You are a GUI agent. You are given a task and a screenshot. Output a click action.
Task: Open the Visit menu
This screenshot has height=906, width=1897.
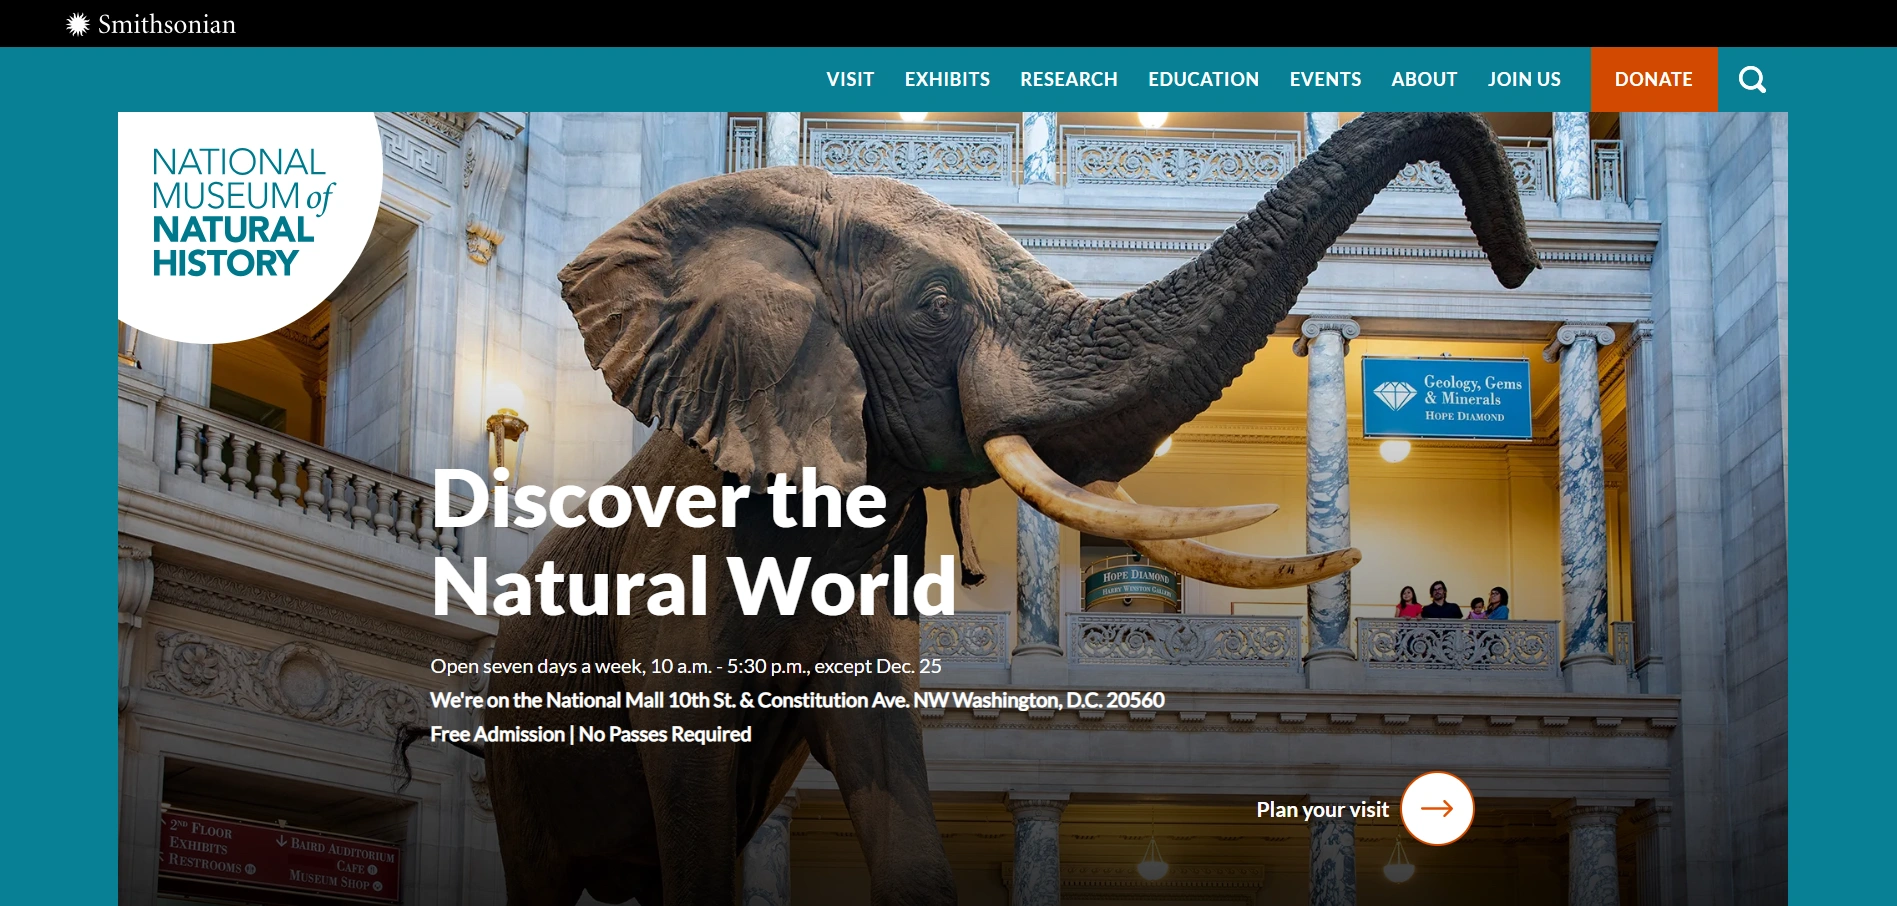(x=850, y=80)
